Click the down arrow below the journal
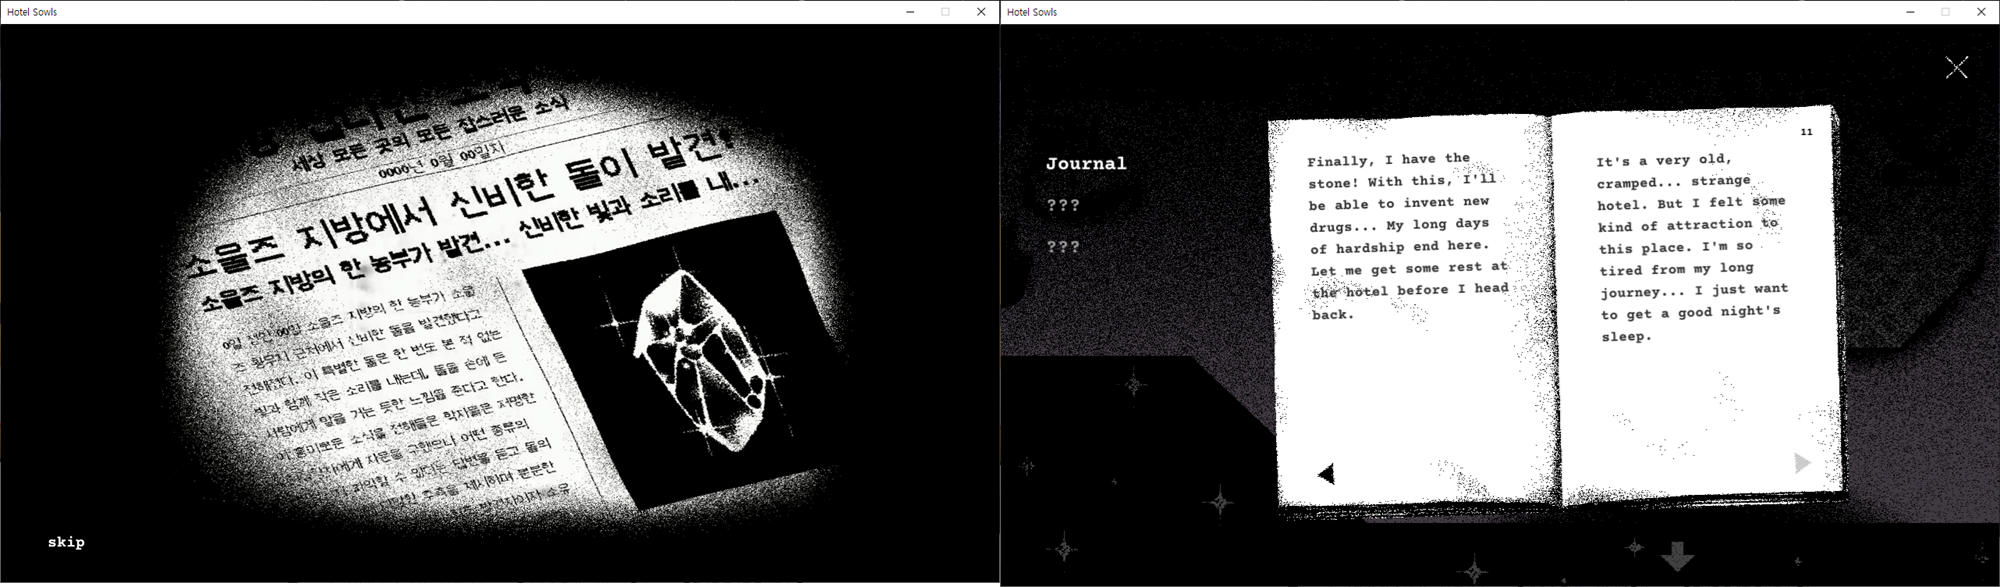The image size is (2000, 587). coord(1677,556)
